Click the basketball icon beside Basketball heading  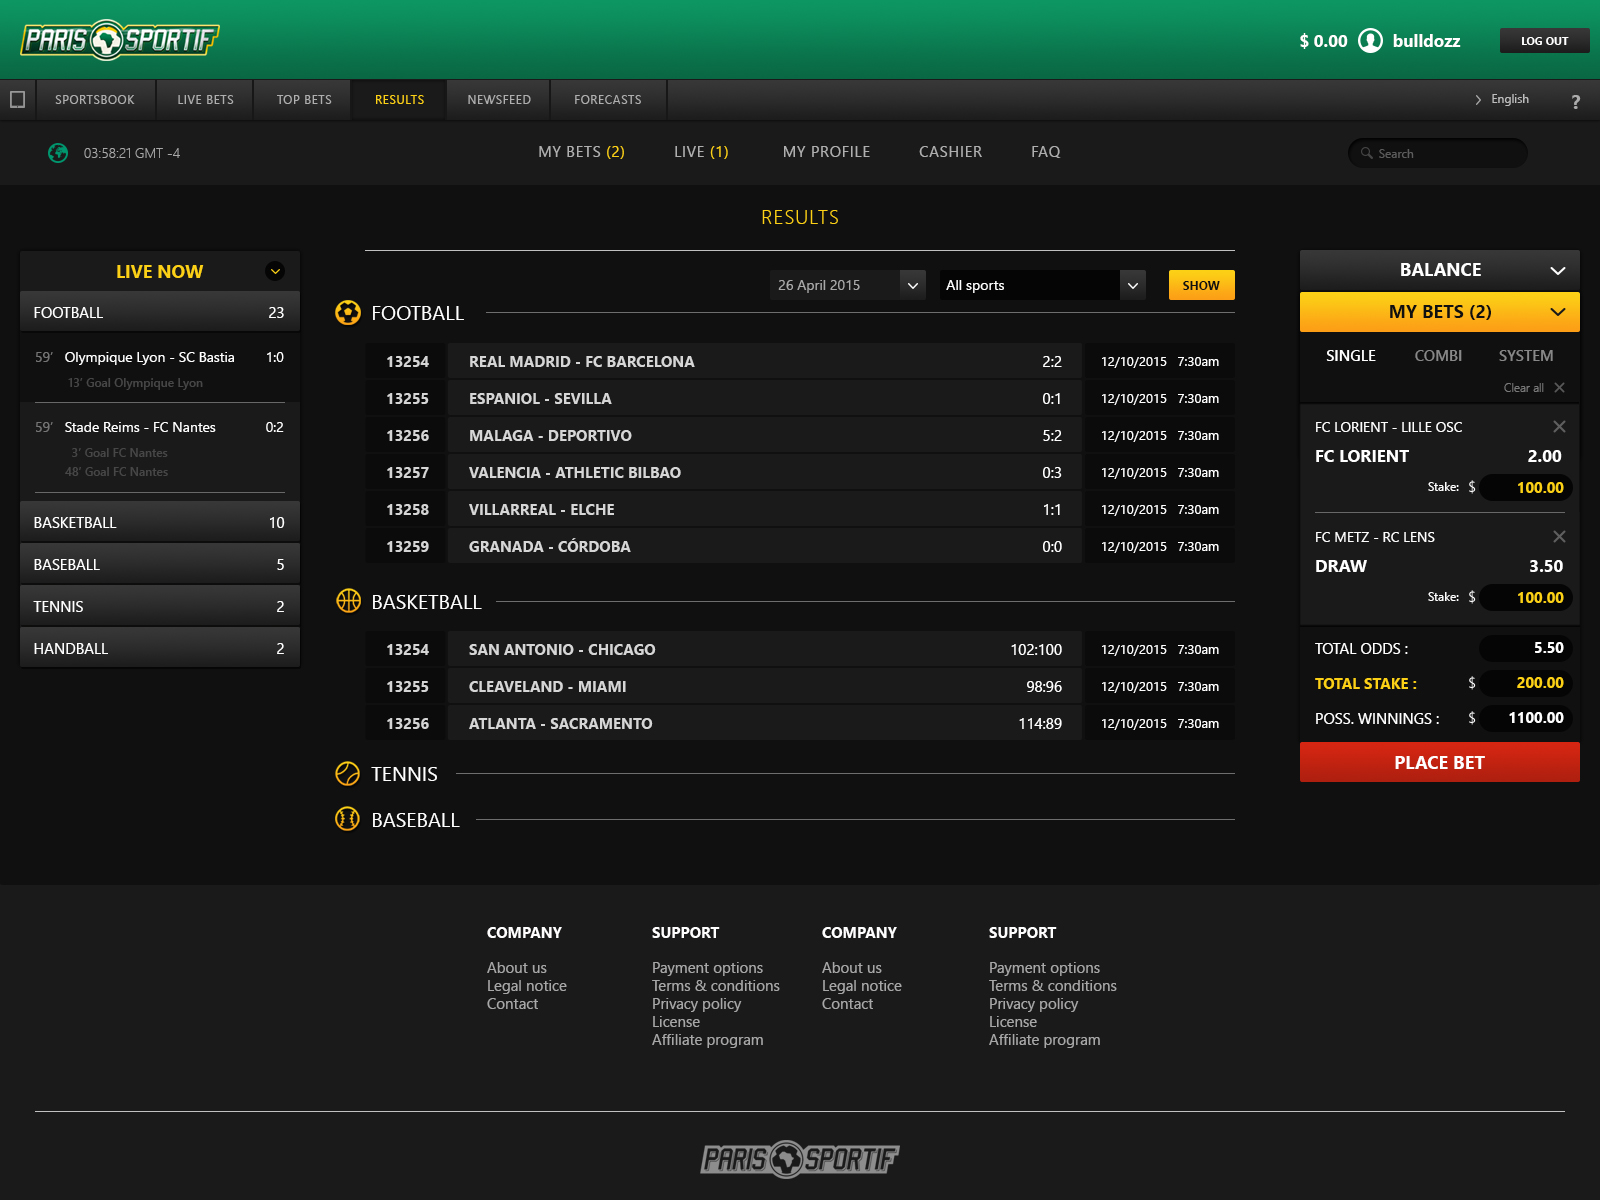(348, 601)
